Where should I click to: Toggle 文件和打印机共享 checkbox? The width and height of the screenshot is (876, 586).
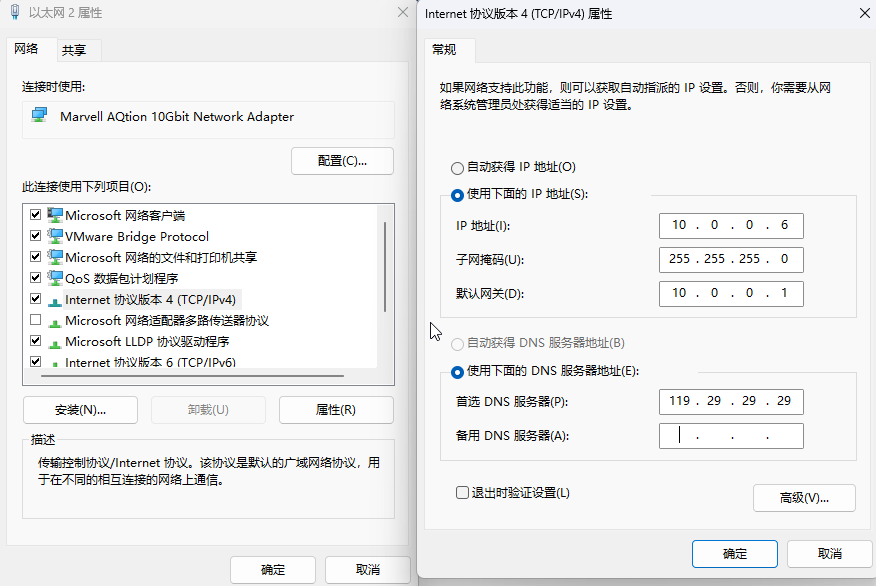click(x=36, y=256)
